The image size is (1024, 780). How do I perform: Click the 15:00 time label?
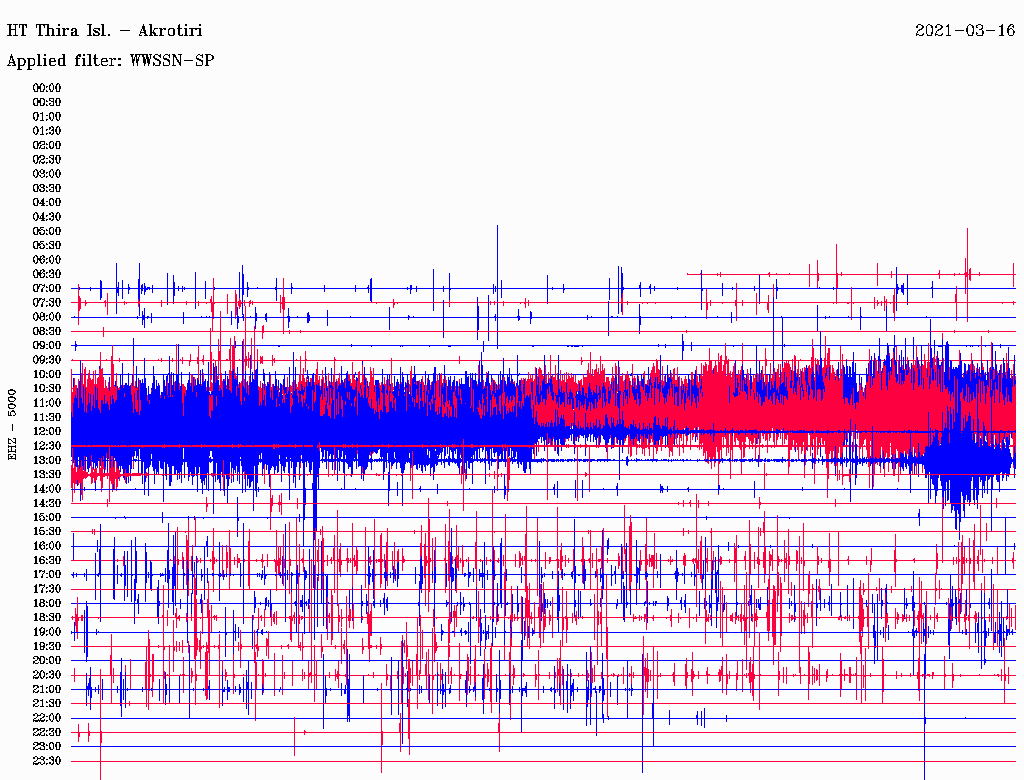(x=47, y=517)
